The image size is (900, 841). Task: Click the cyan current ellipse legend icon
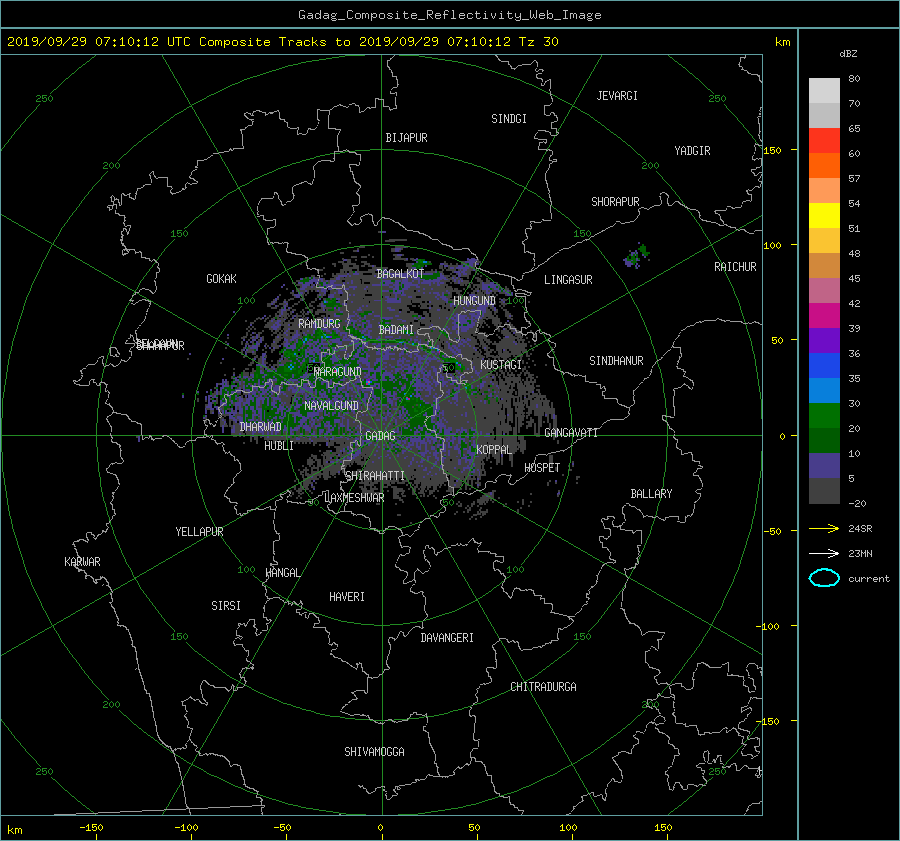(824, 578)
